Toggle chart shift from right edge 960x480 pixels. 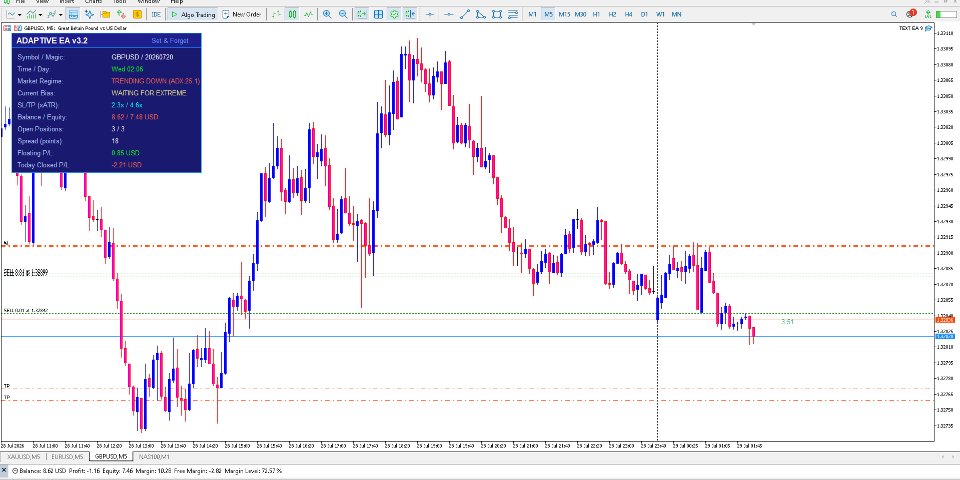(x=410, y=14)
